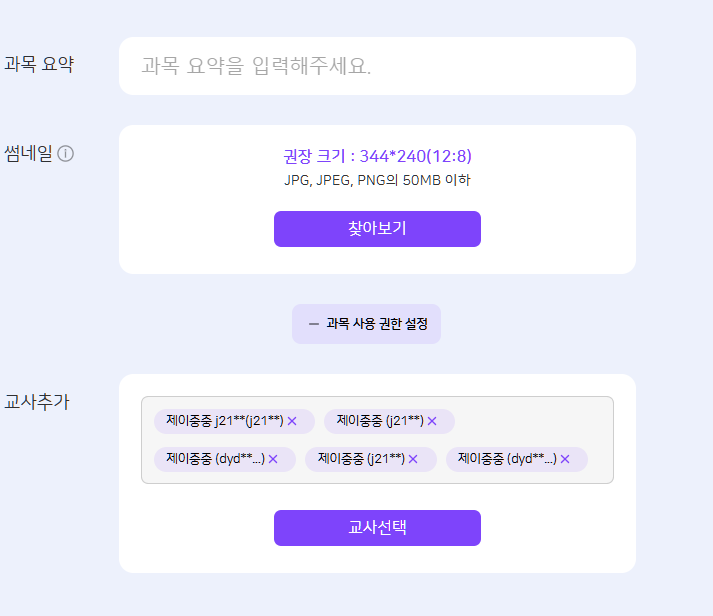Click empty area inside the teacher chips box

540,421
